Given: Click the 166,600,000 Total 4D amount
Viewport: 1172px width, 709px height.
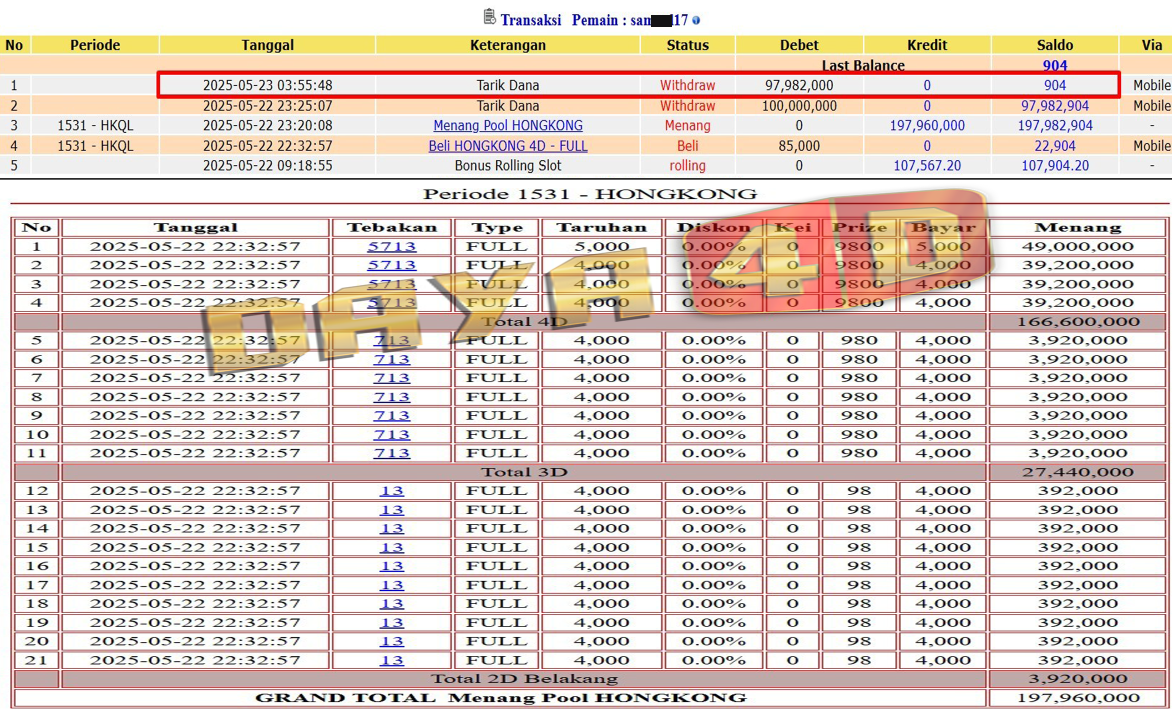Looking at the screenshot, I should click(x=1077, y=322).
